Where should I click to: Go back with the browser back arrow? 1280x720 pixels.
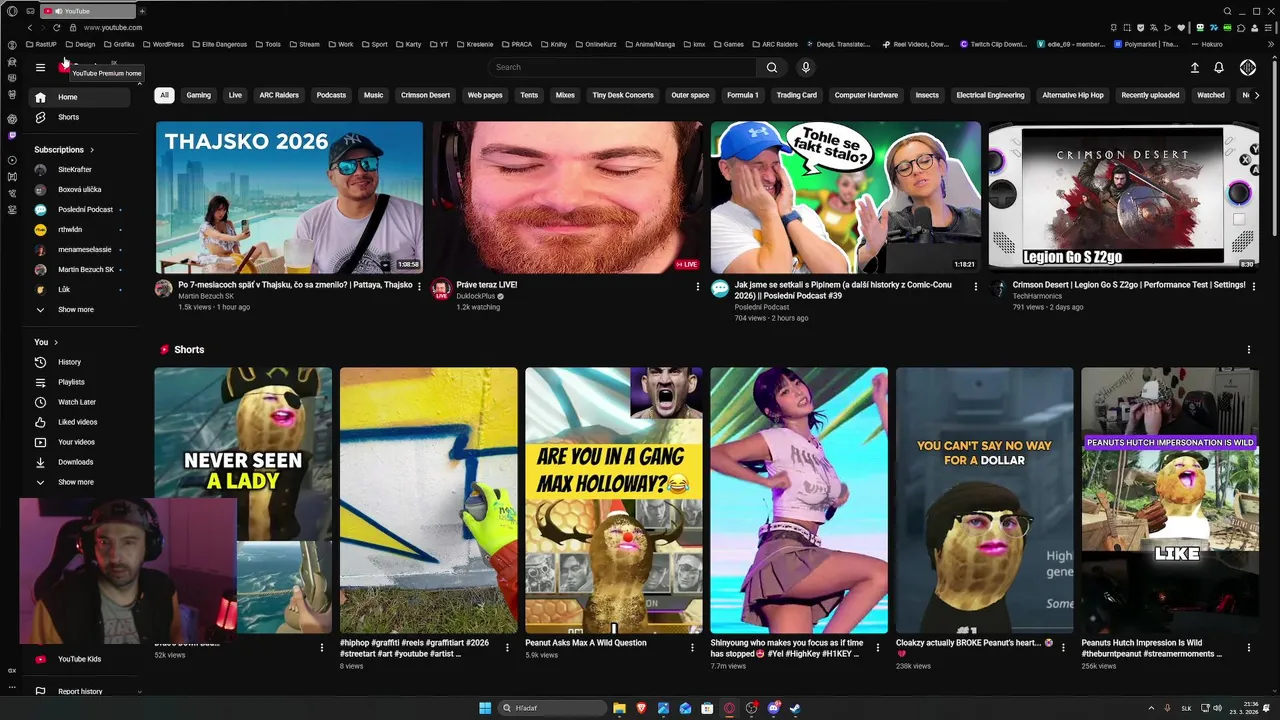click(29, 27)
